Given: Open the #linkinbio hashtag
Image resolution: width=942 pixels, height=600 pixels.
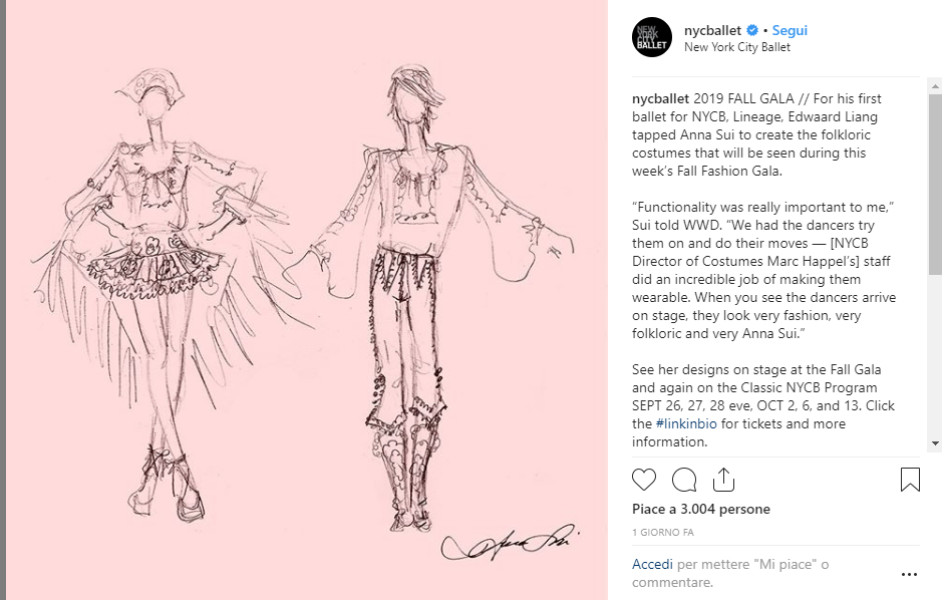Looking at the screenshot, I should (686, 423).
